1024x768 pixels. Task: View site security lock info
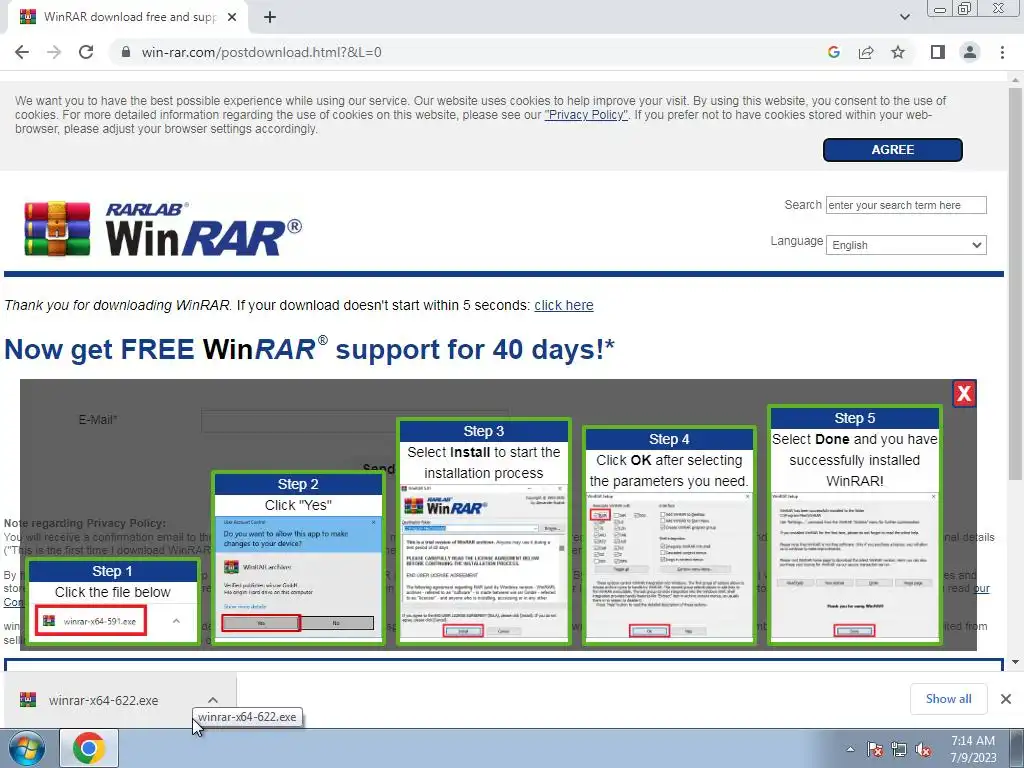tap(126, 52)
